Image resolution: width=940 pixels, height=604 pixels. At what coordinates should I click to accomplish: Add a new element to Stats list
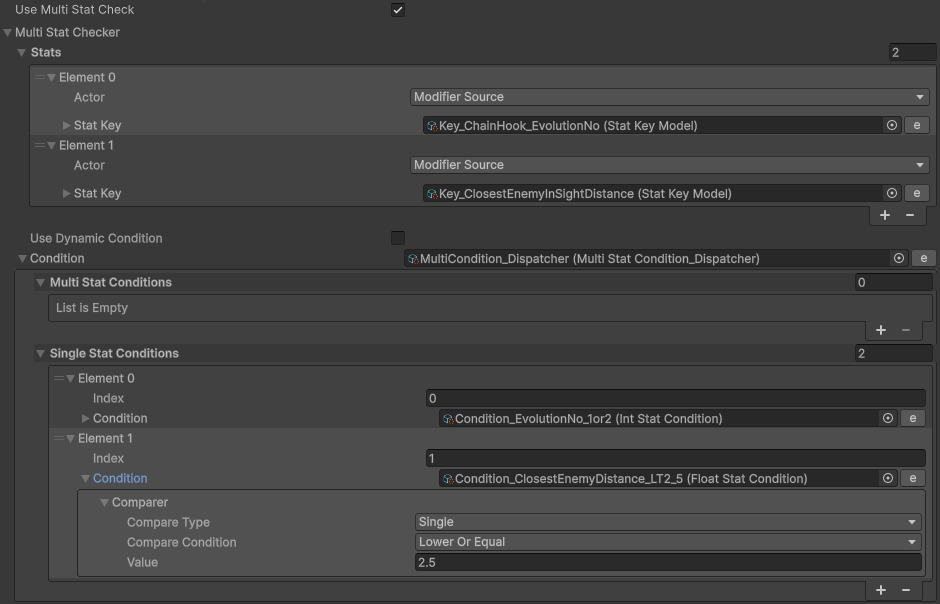885,215
